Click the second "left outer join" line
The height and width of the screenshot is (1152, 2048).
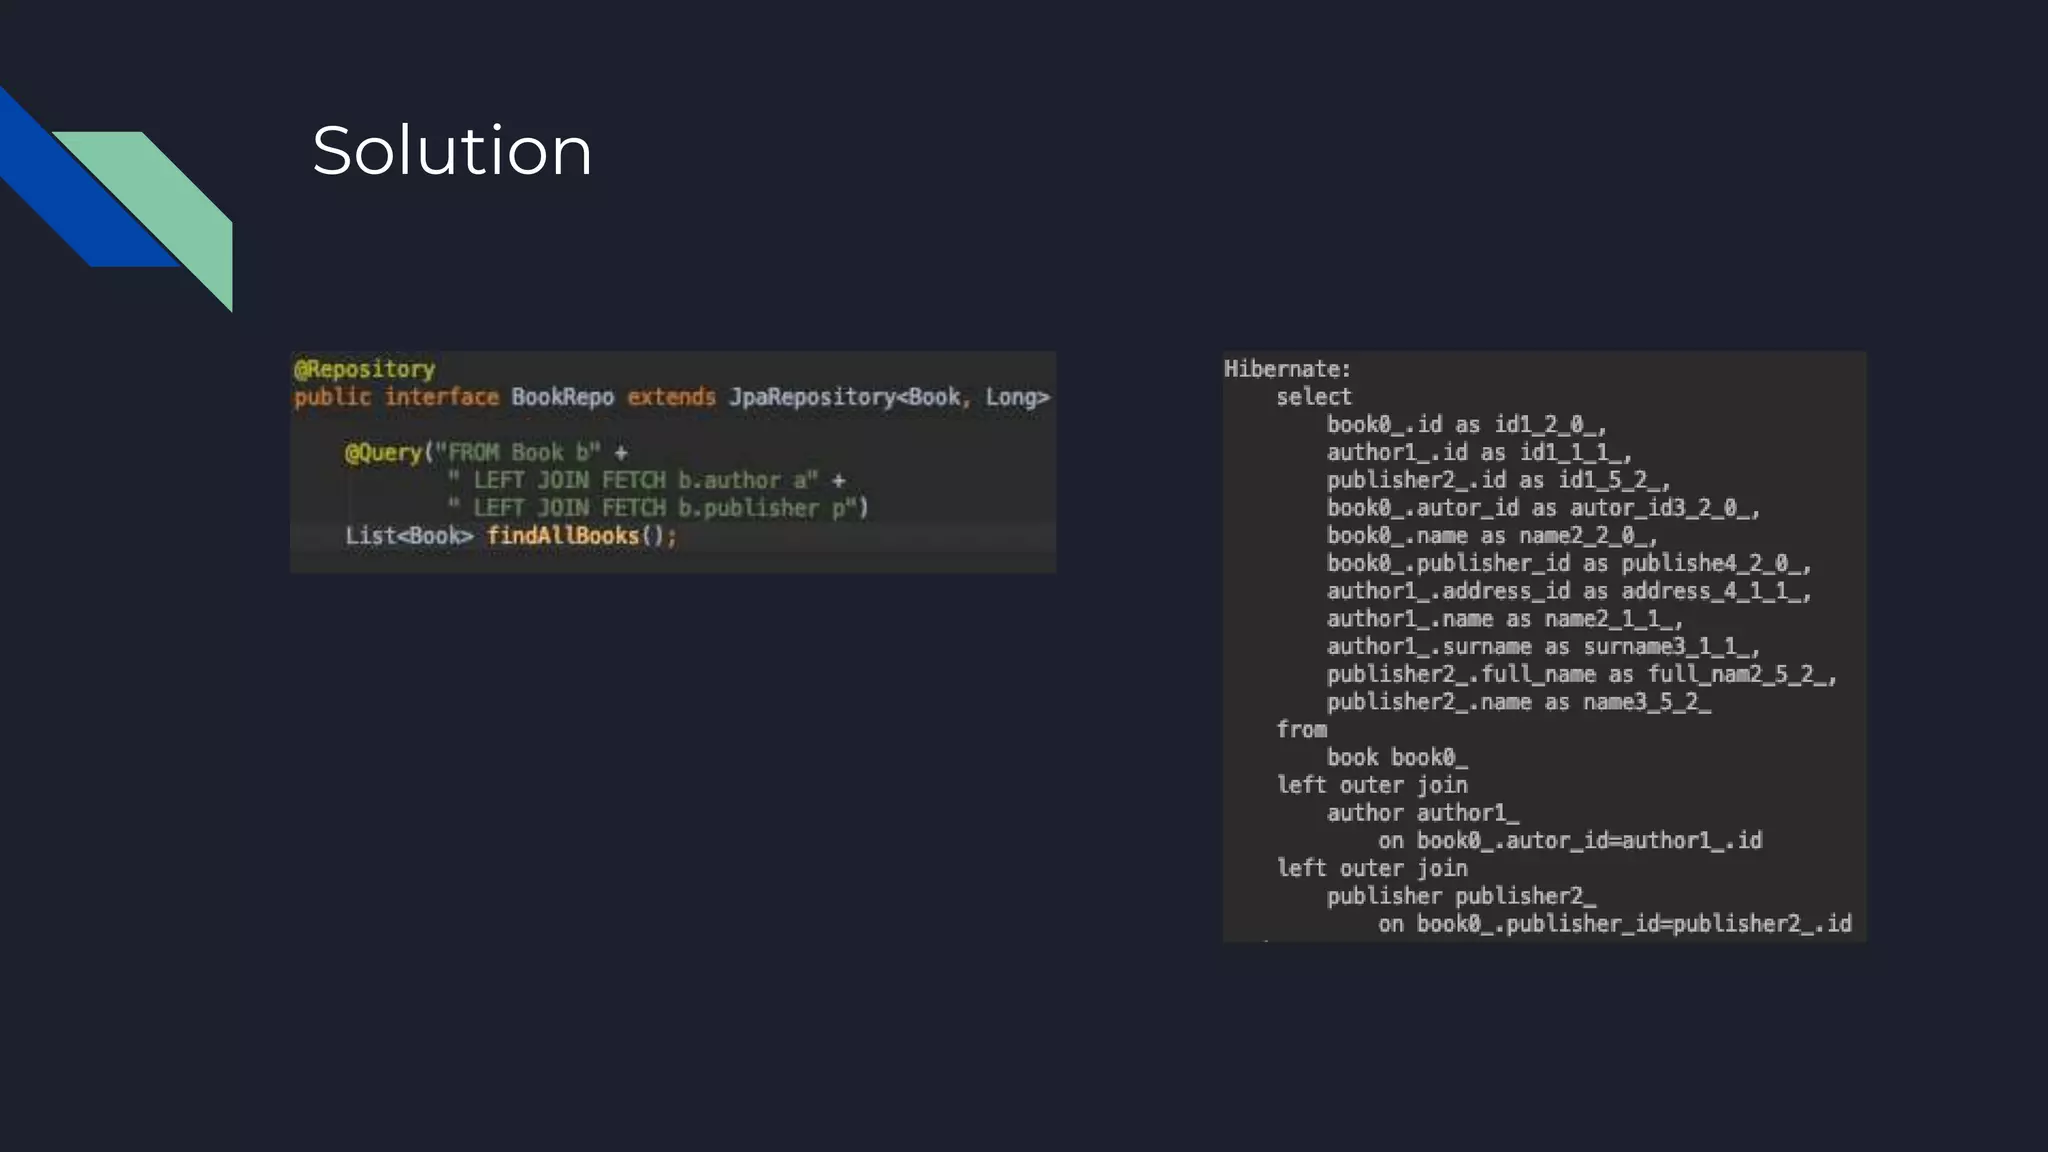(1372, 868)
